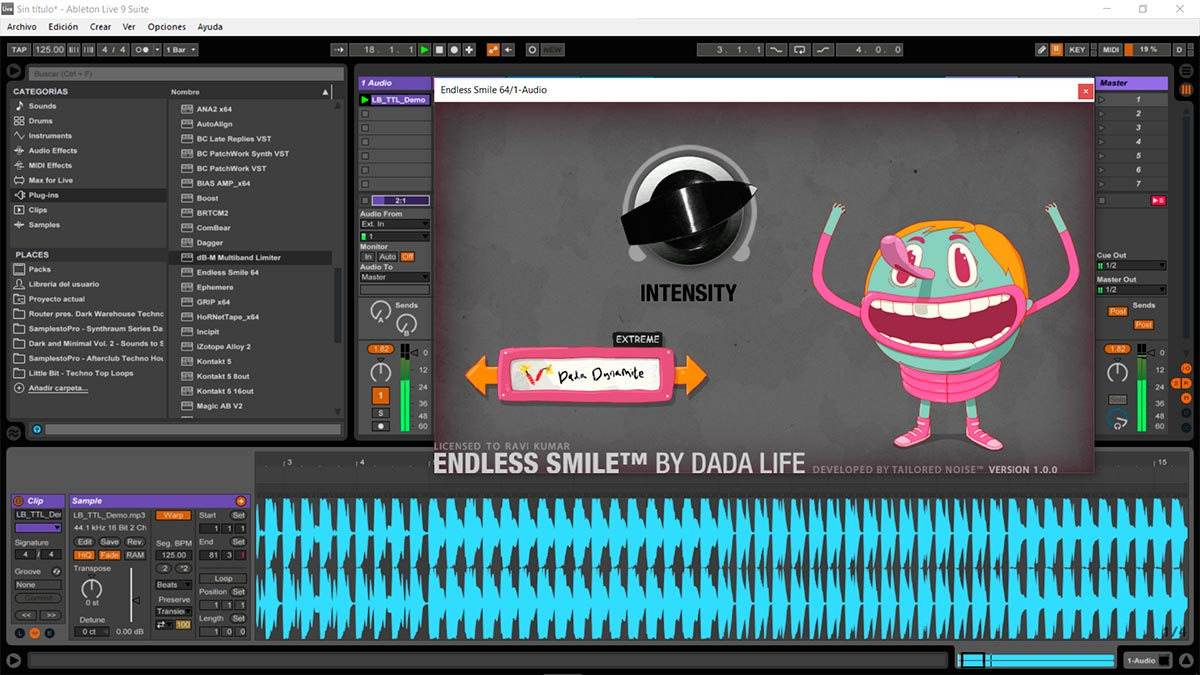Click the Arrangement Record button

coord(454,49)
